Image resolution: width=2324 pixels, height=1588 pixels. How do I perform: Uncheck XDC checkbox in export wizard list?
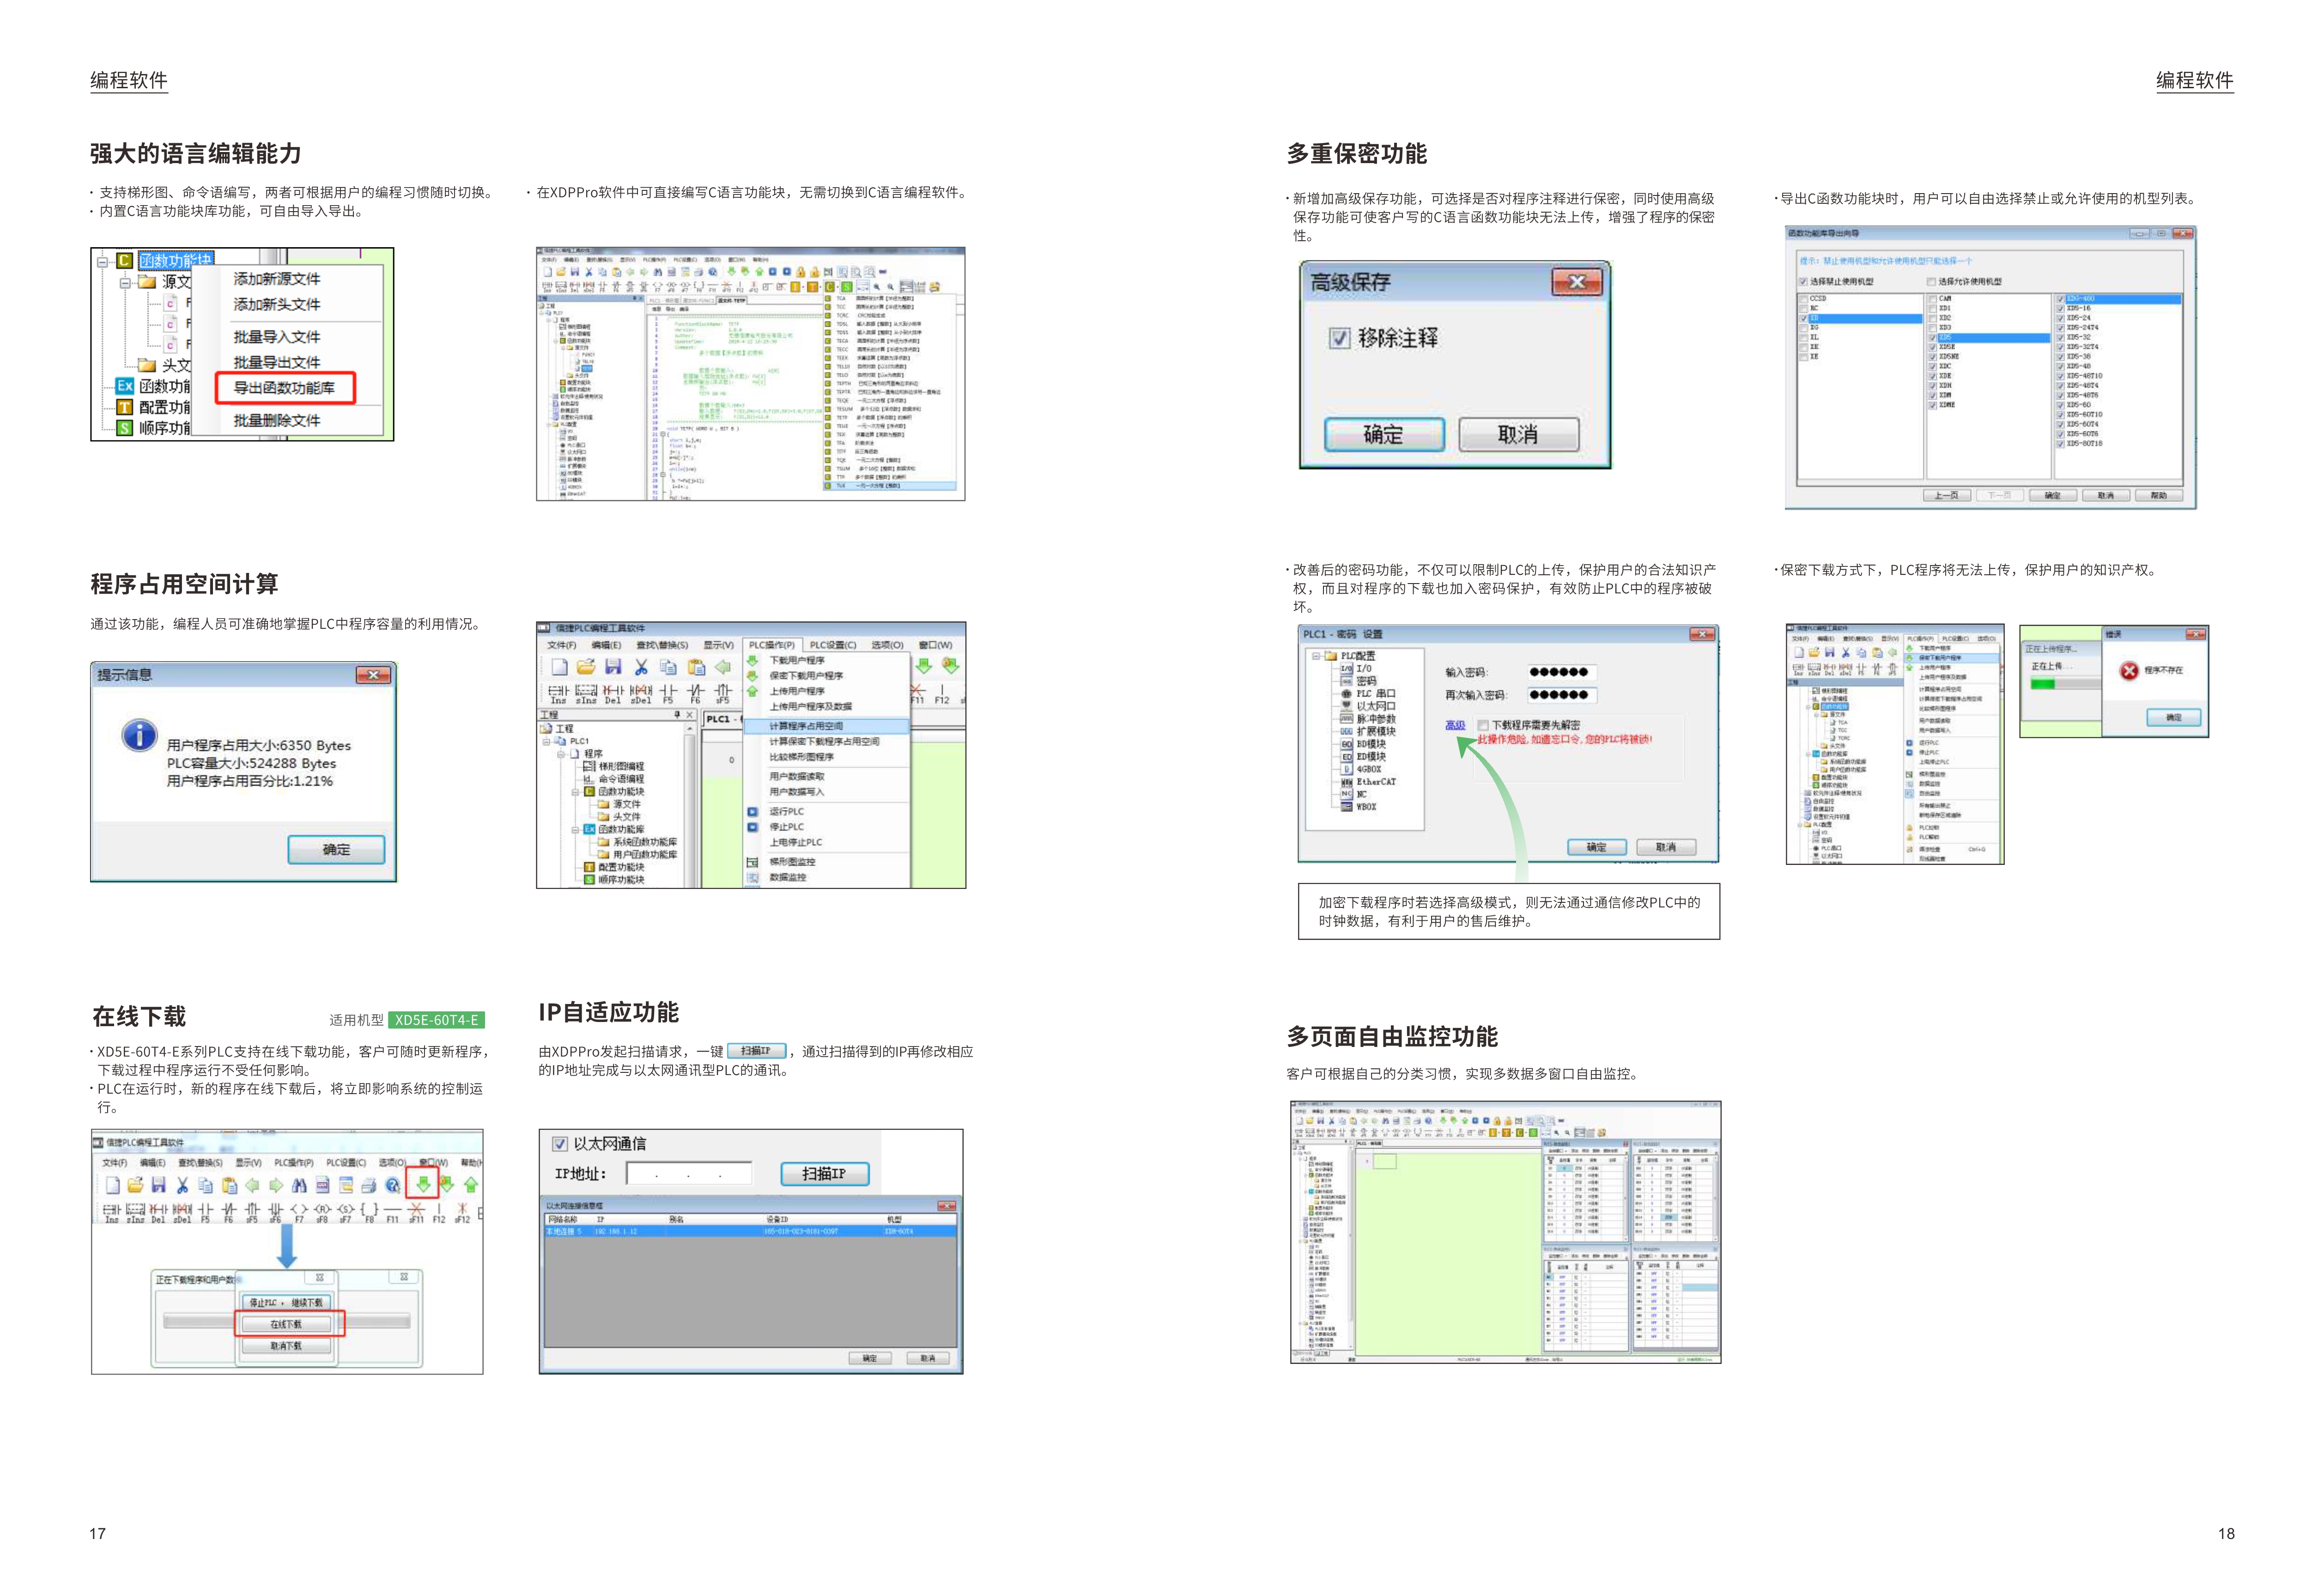(1933, 367)
